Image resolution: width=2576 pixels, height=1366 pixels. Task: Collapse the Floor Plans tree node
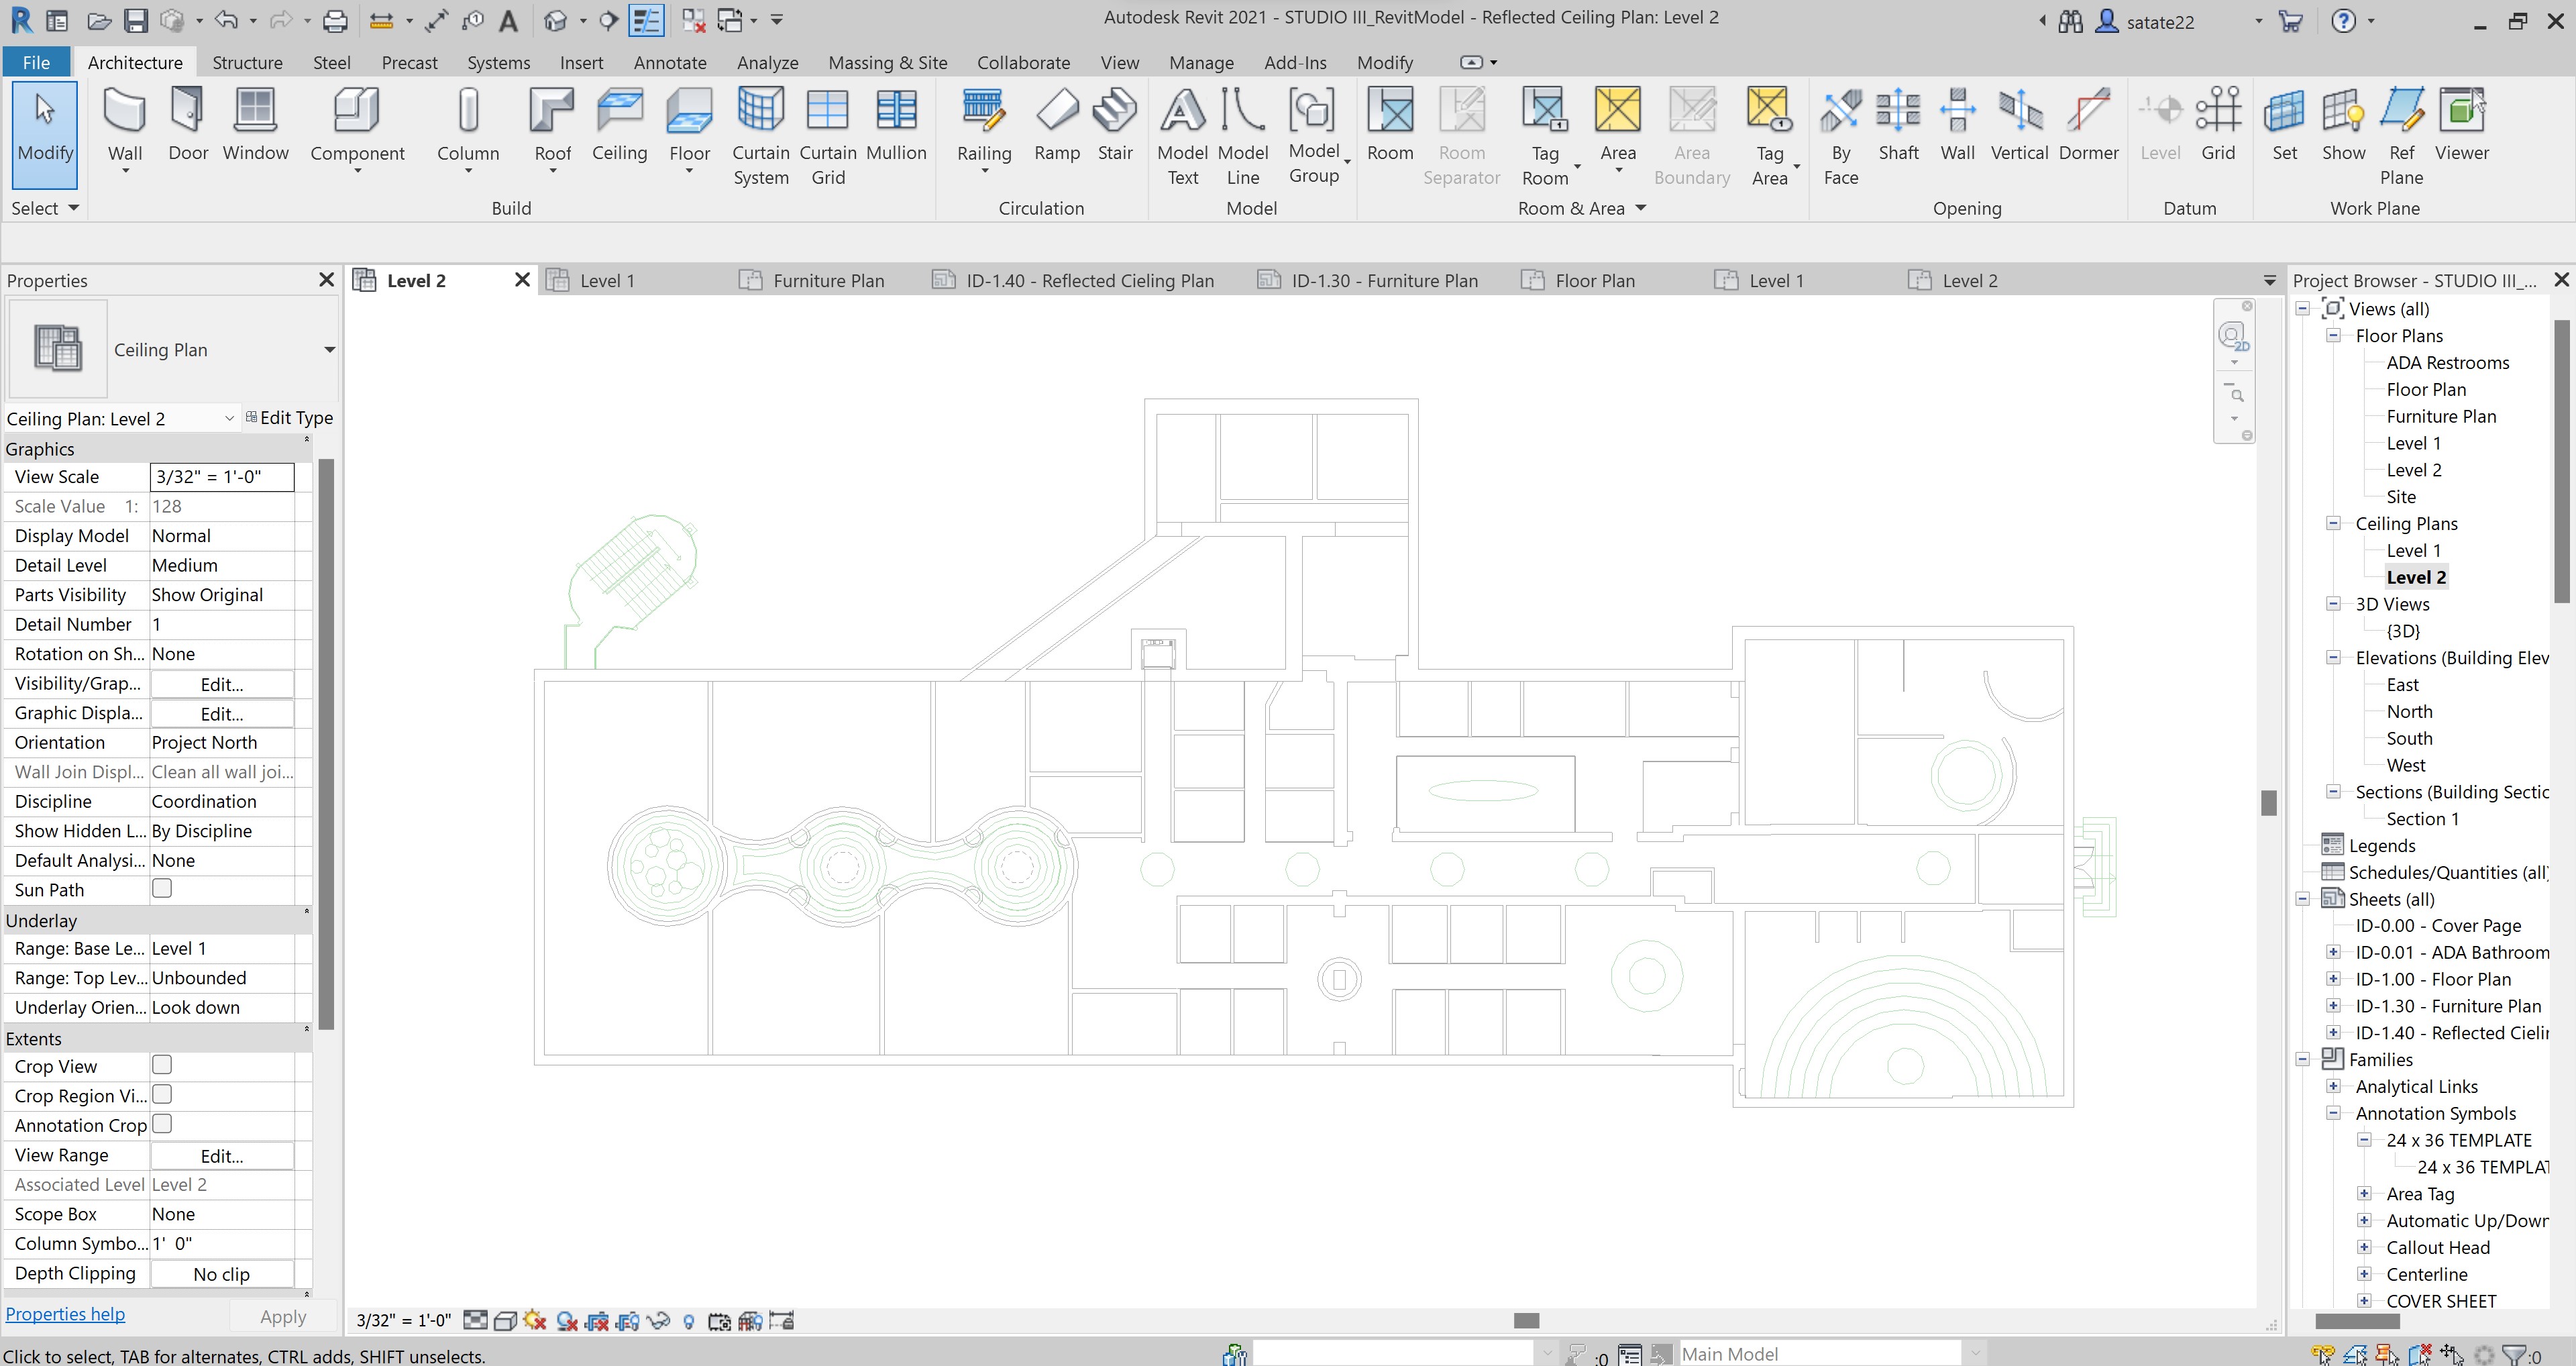(x=2333, y=336)
